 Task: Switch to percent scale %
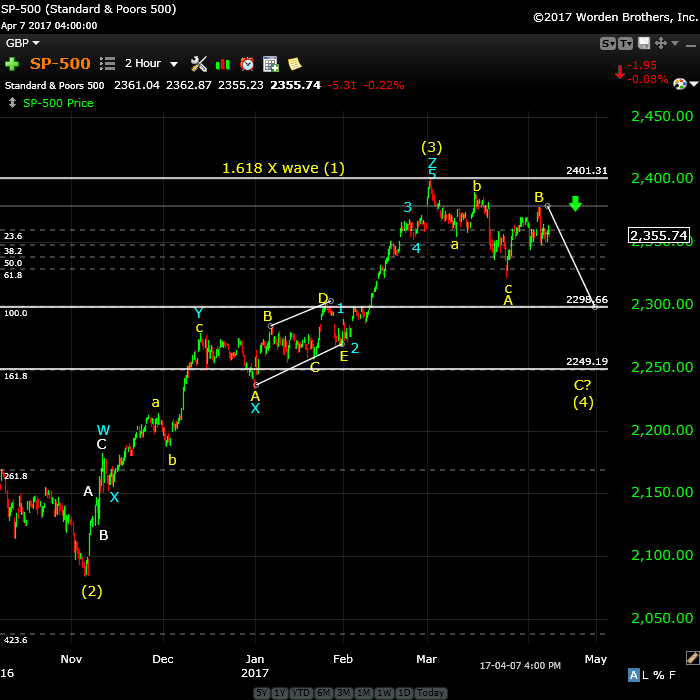click(659, 675)
